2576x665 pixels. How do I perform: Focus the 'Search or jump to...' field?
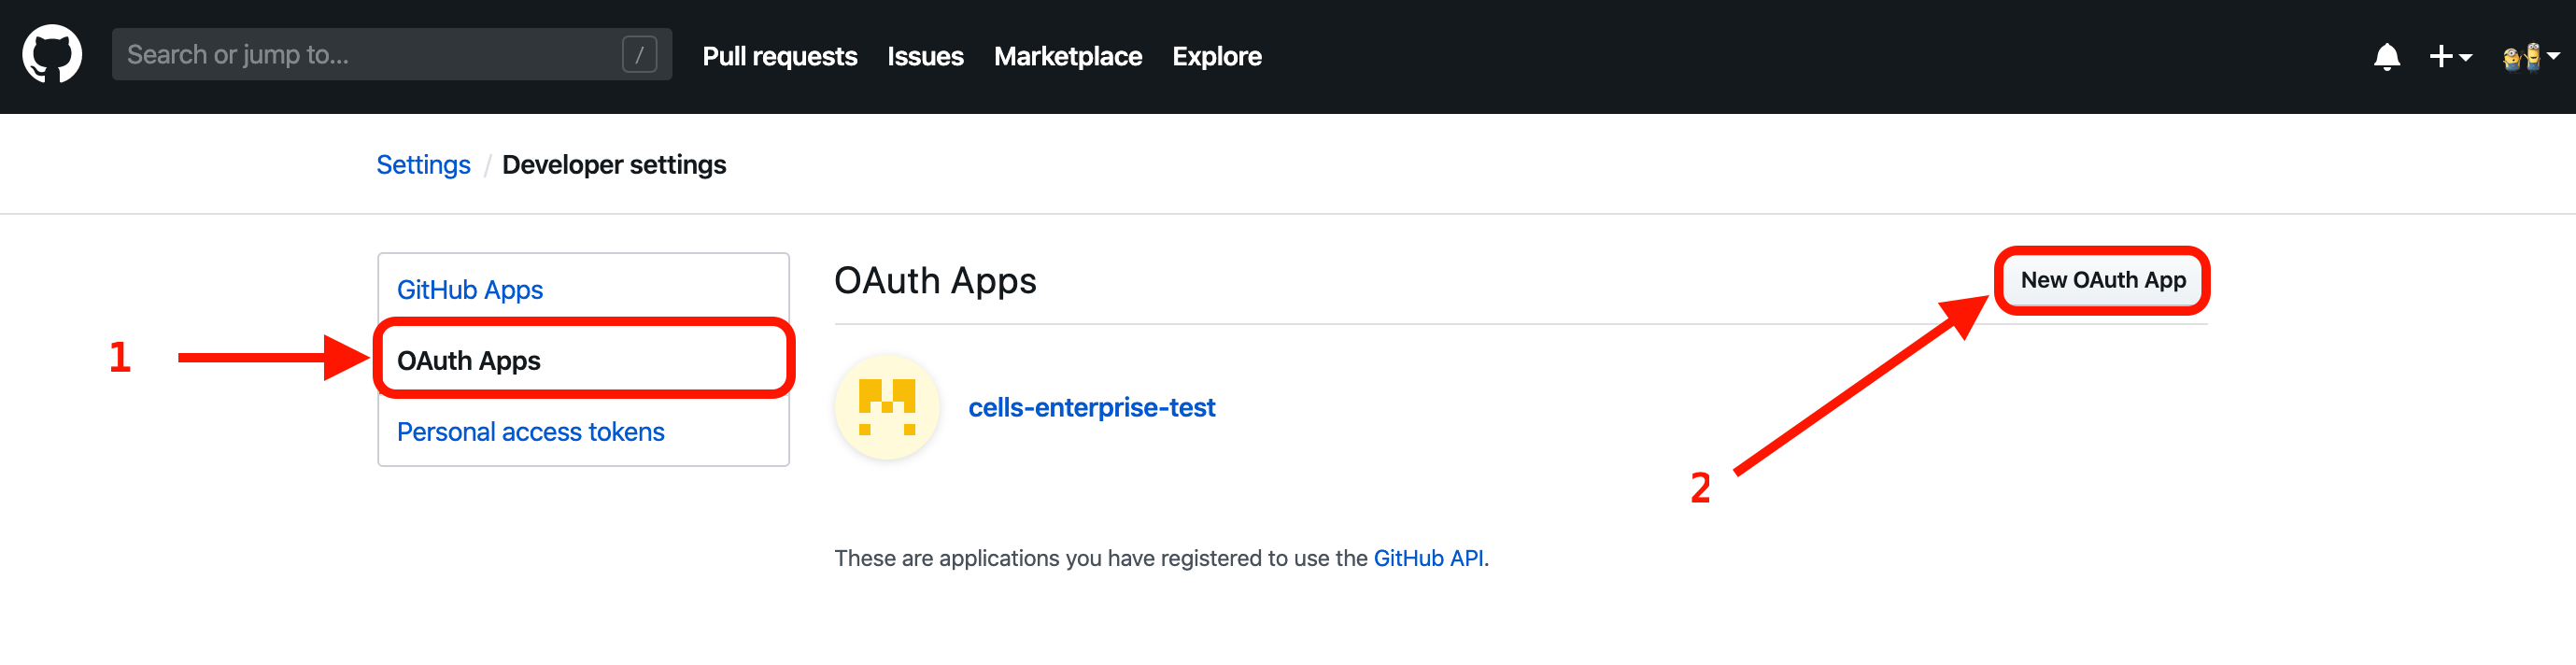point(391,54)
